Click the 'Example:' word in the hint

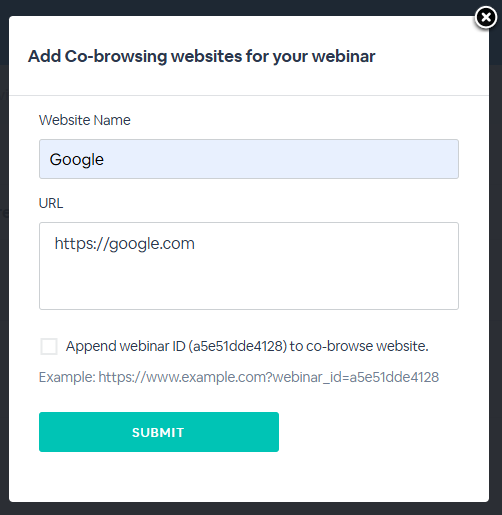[67, 377]
